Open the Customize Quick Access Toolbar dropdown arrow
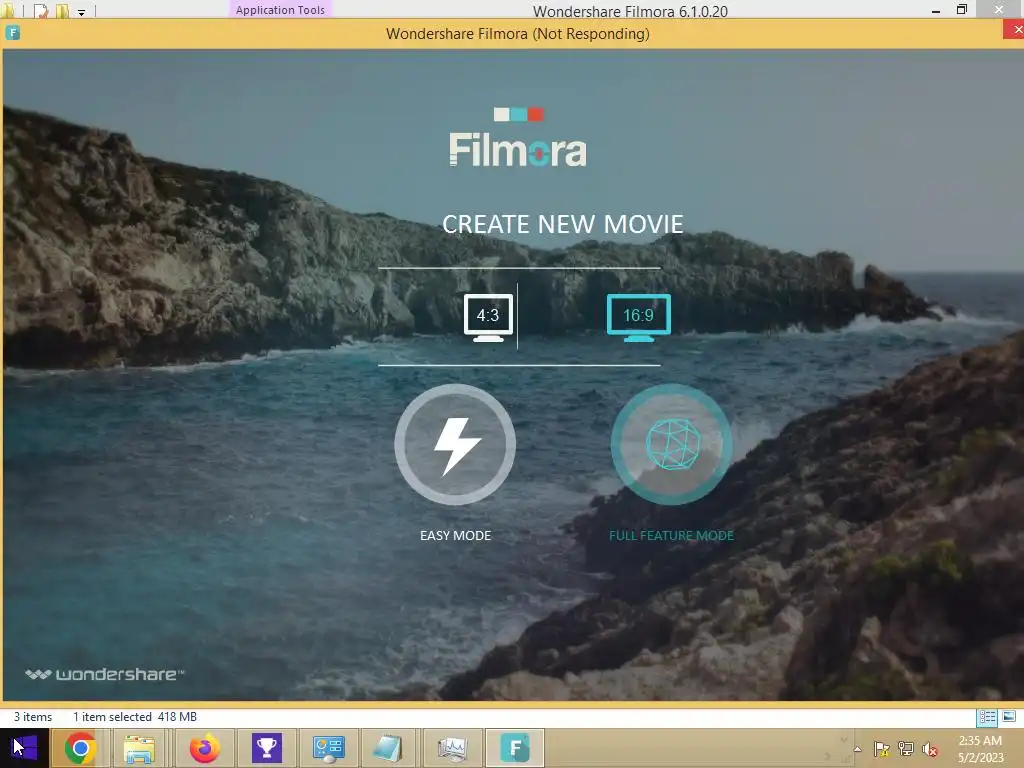This screenshot has width=1024, height=768. pos(82,12)
